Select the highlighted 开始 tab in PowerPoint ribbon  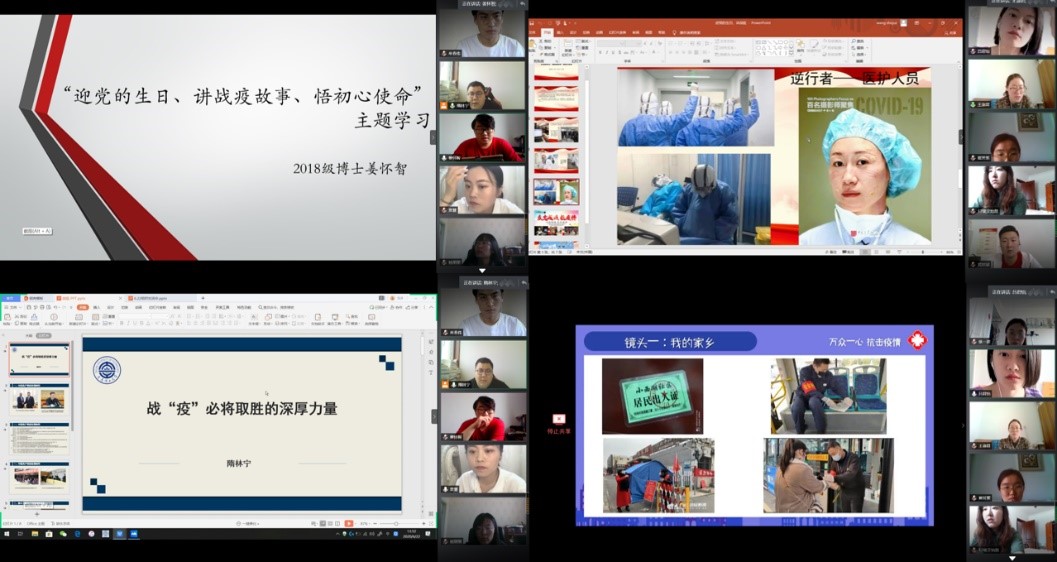point(547,33)
